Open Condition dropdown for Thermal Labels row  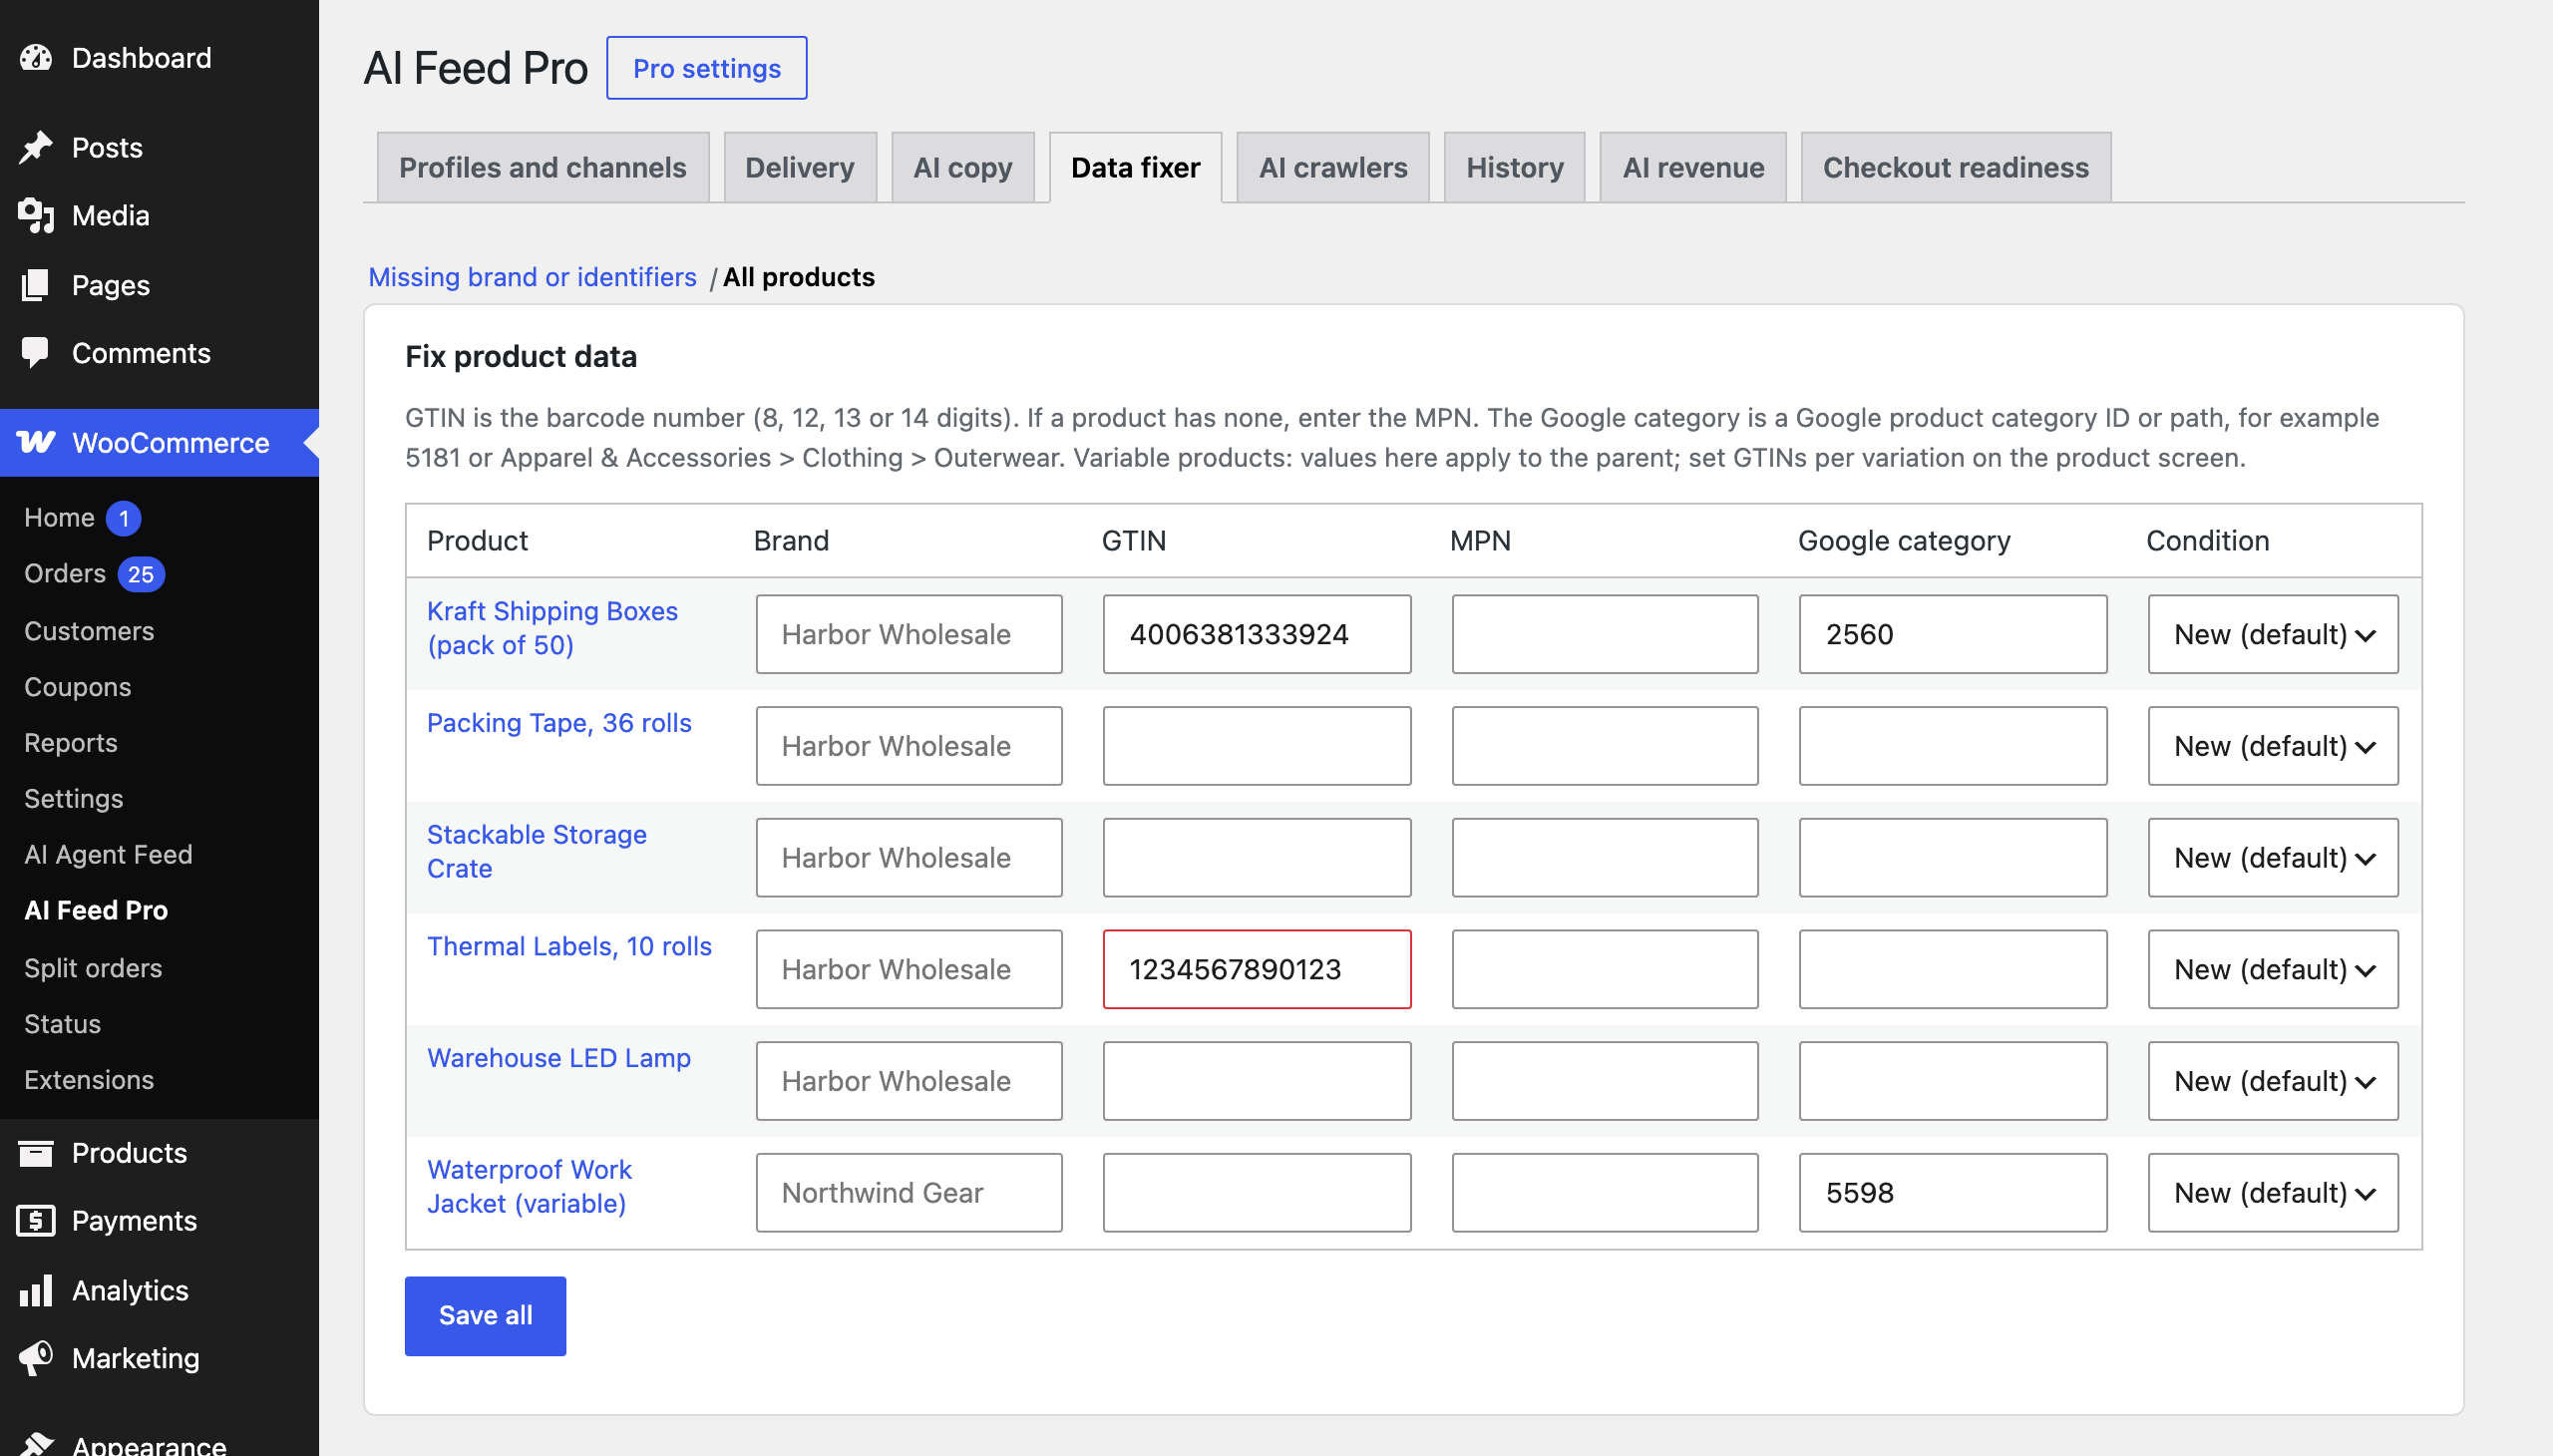click(x=2272, y=969)
